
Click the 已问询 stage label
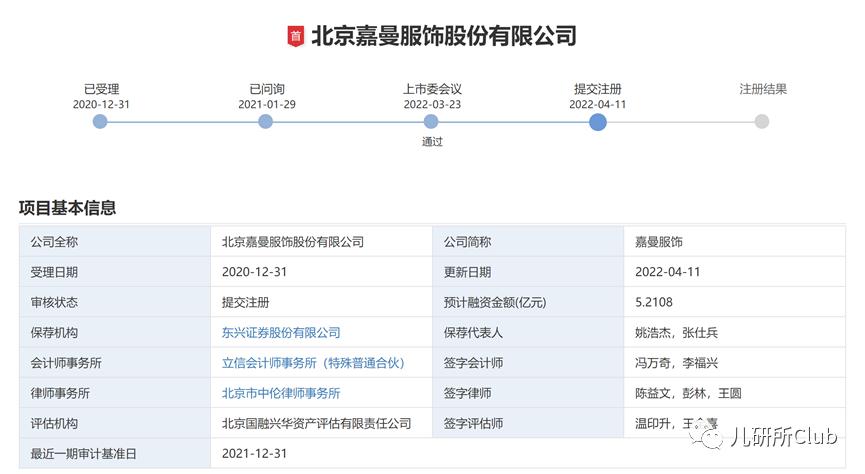267,89
